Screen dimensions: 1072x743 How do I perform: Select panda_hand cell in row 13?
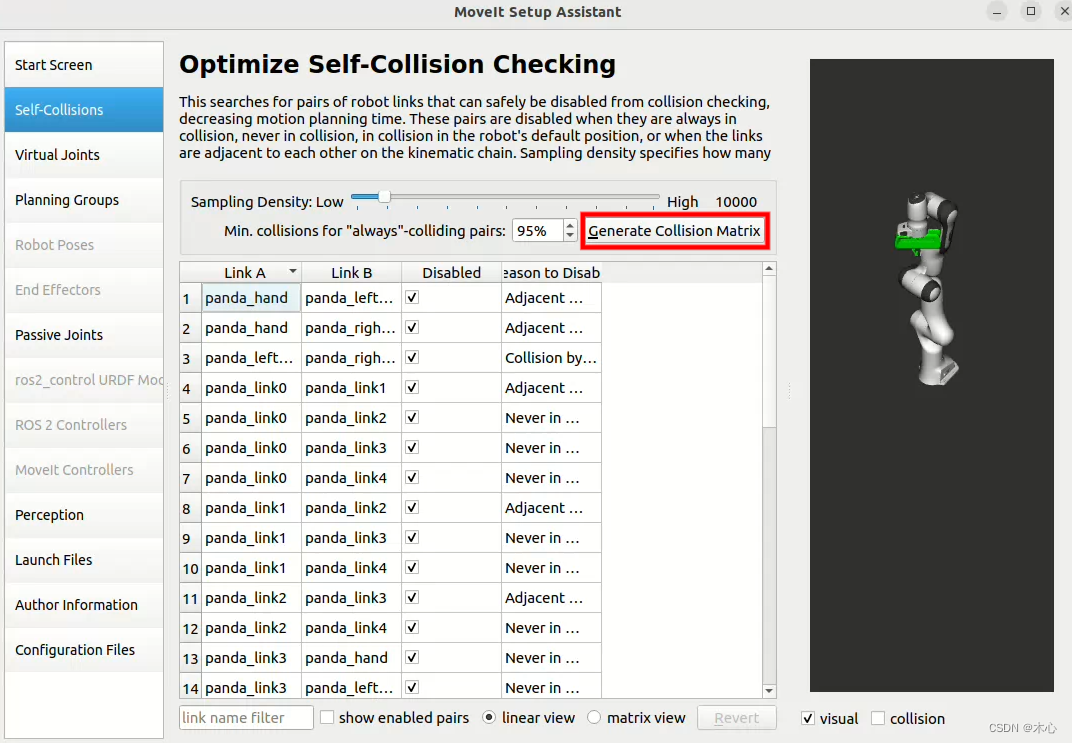coord(351,659)
